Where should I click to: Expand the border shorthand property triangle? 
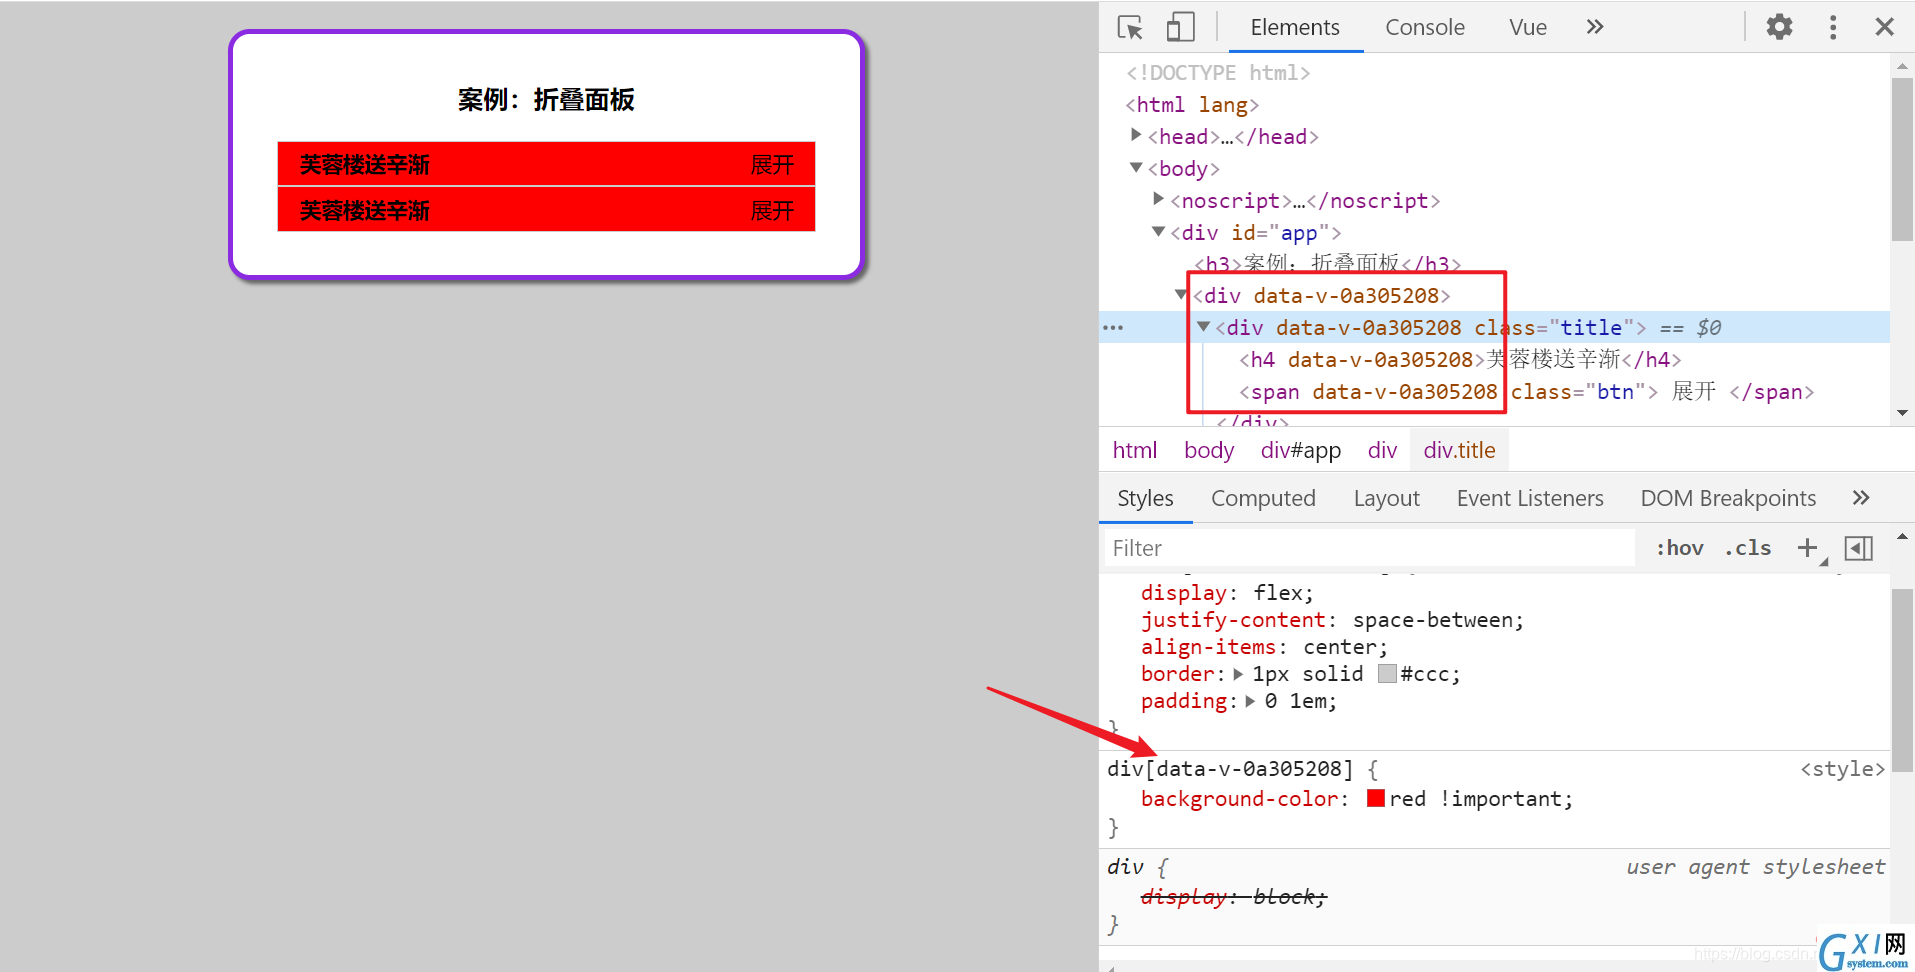[1238, 674]
